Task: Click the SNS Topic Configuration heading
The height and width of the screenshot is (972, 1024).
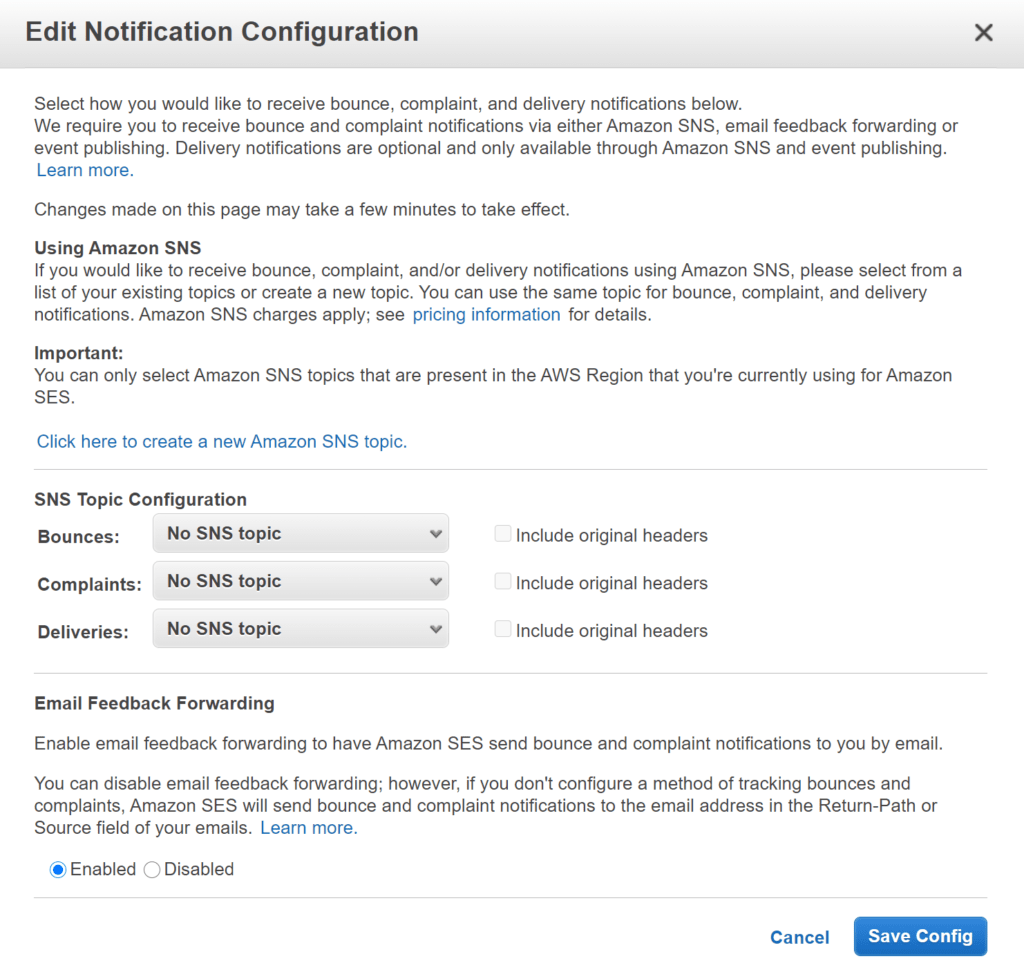Action: [140, 499]
